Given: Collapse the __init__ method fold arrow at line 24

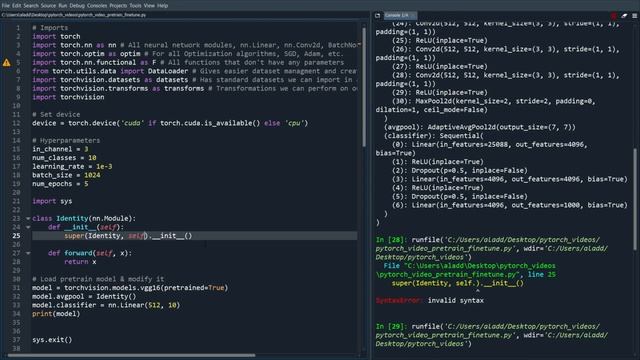Looking at the screenshot, I should [x=28, y=227].
